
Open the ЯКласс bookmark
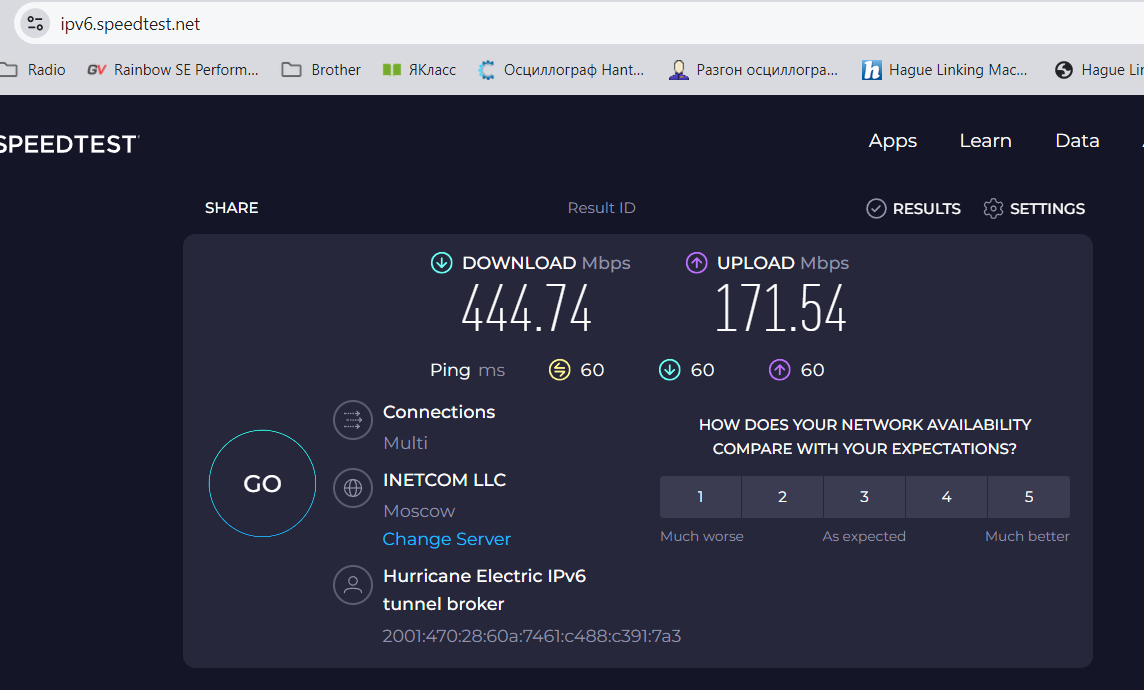click(x=420, y=70)
